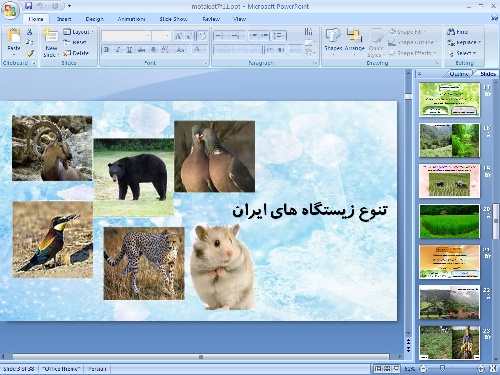500x375 pixels.
Task: Open the Office Button menu
Action: [10, 10]
